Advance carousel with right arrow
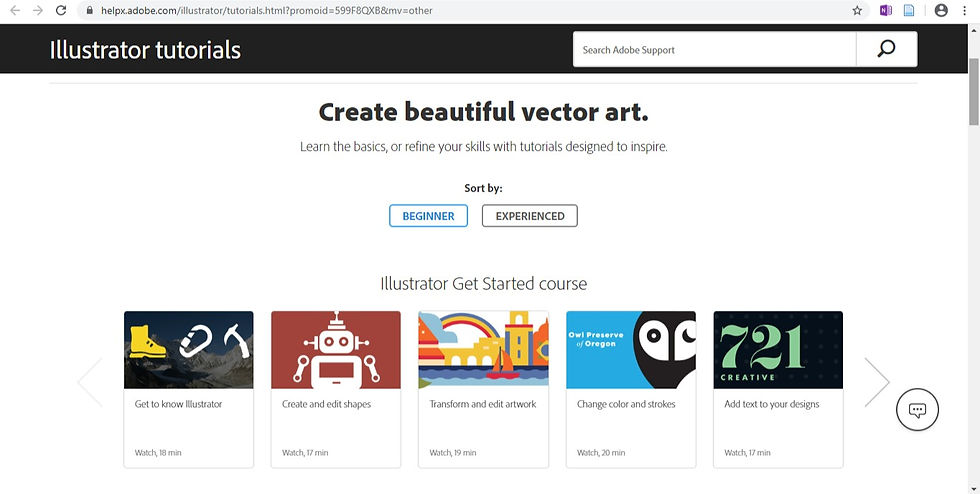The width and height of the screenshot is (980, 494). tap(876, 382)
